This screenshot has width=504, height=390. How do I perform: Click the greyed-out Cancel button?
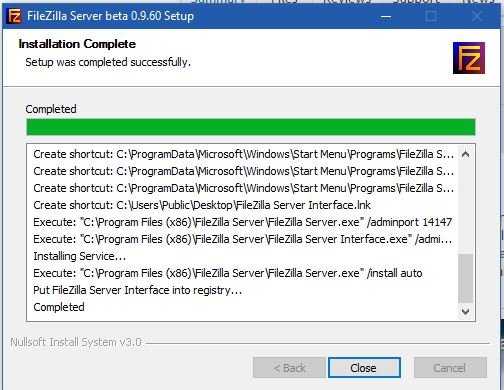point(450,368)
